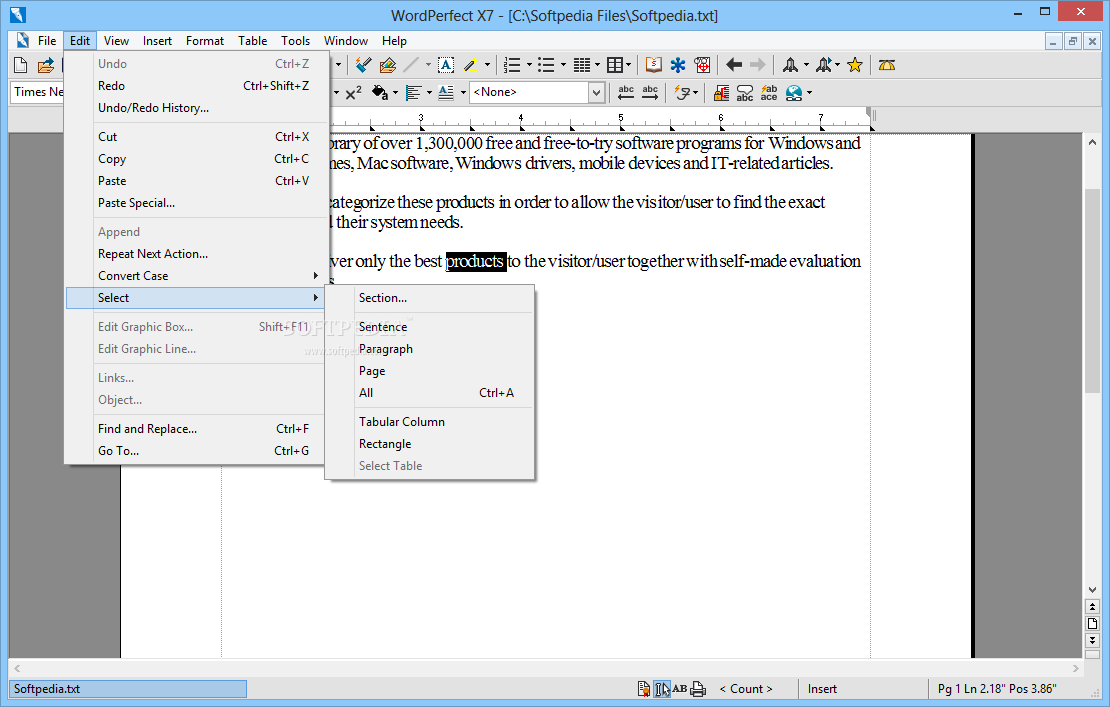The image size is (1110, 707).
Task: Choose Undo/Redo History... entry
Action: [x=195, y=108]
